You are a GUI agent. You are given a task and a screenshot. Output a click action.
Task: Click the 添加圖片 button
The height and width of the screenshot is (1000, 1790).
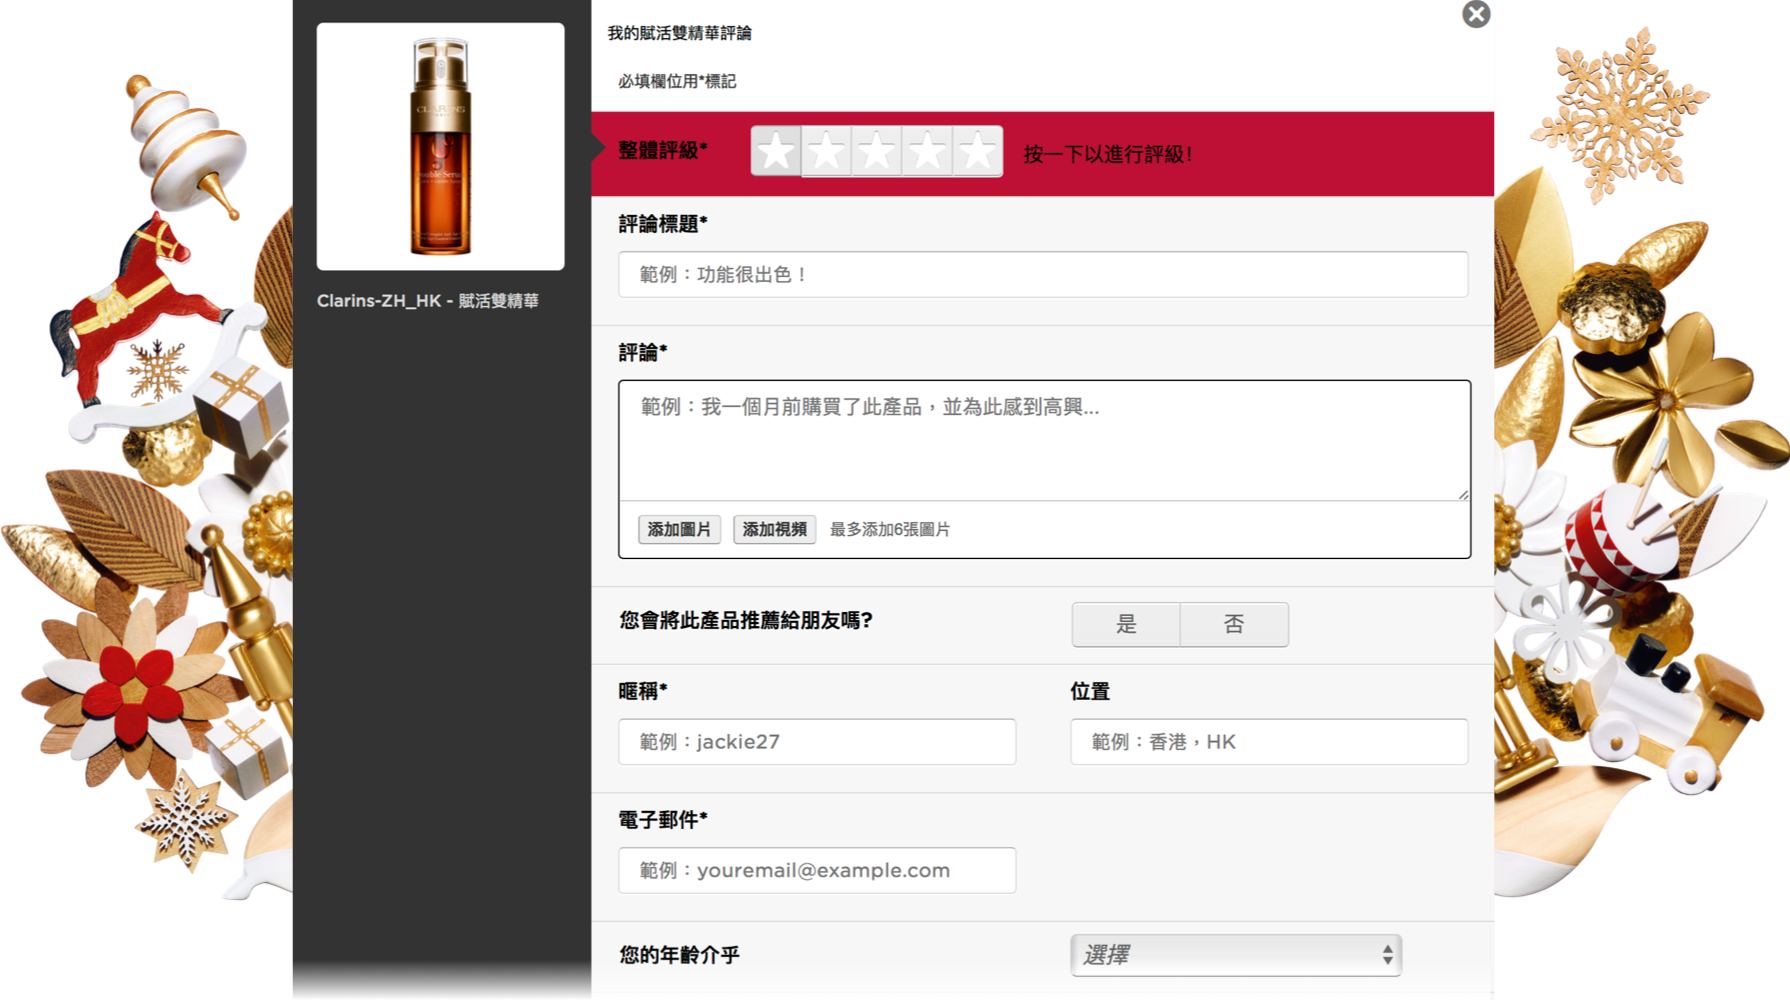(679, 529)
